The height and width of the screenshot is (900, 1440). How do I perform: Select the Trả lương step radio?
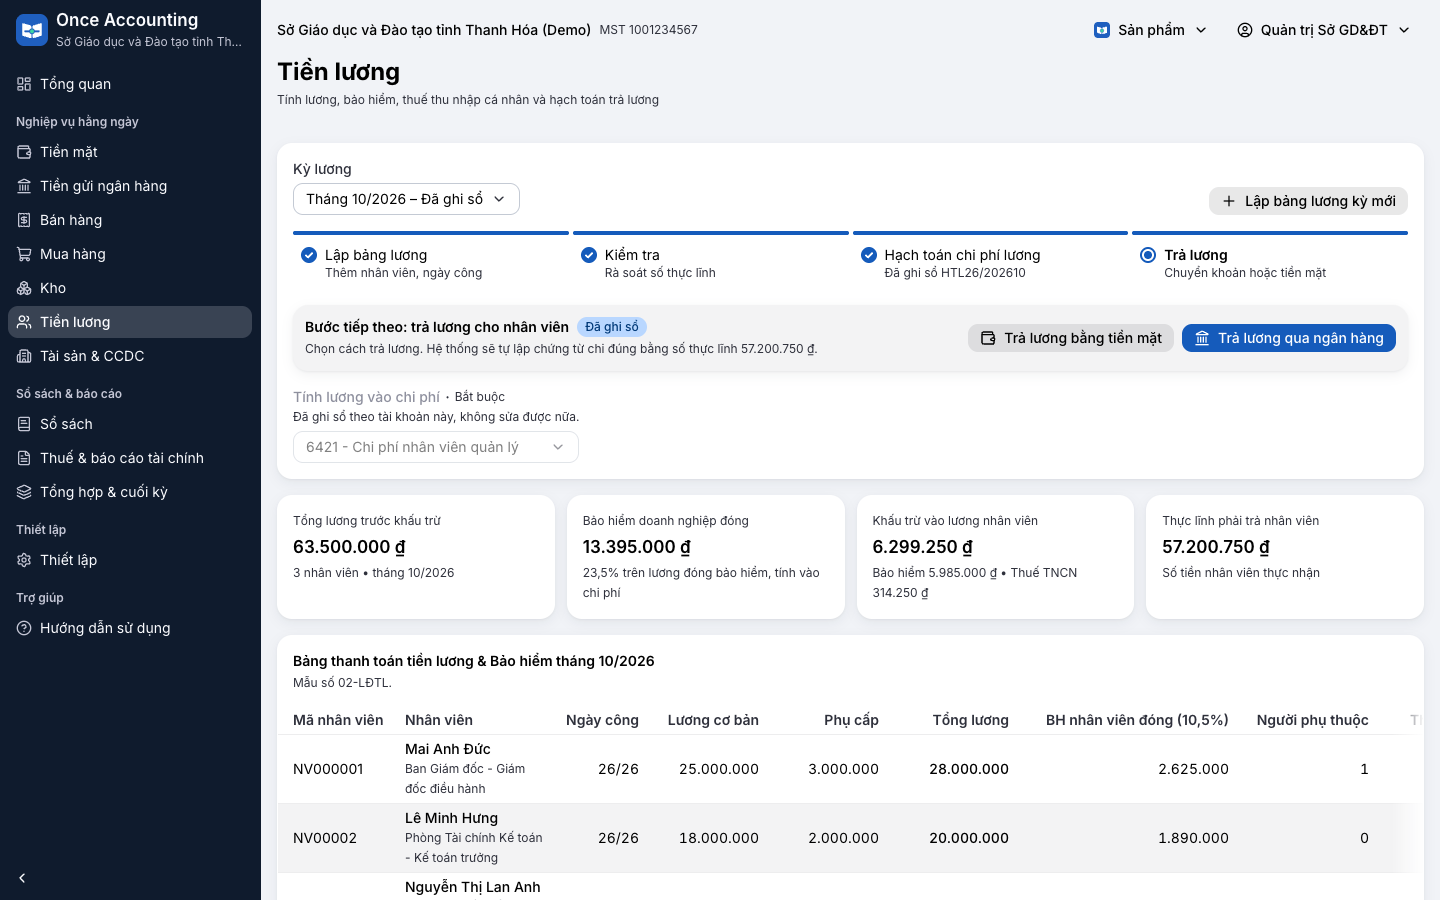(1148, 255)
